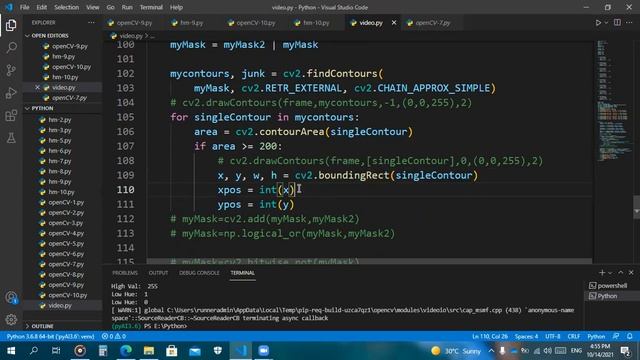Open the Help menu
This screenshot has height=360, width=640.
coord(176,7)
